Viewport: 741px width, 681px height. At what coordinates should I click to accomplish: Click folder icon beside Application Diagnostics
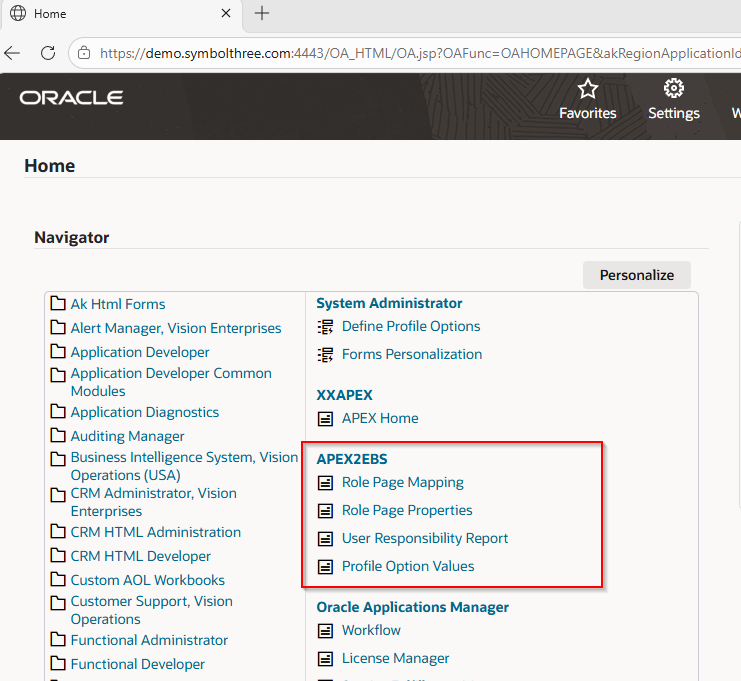(58, 411)
